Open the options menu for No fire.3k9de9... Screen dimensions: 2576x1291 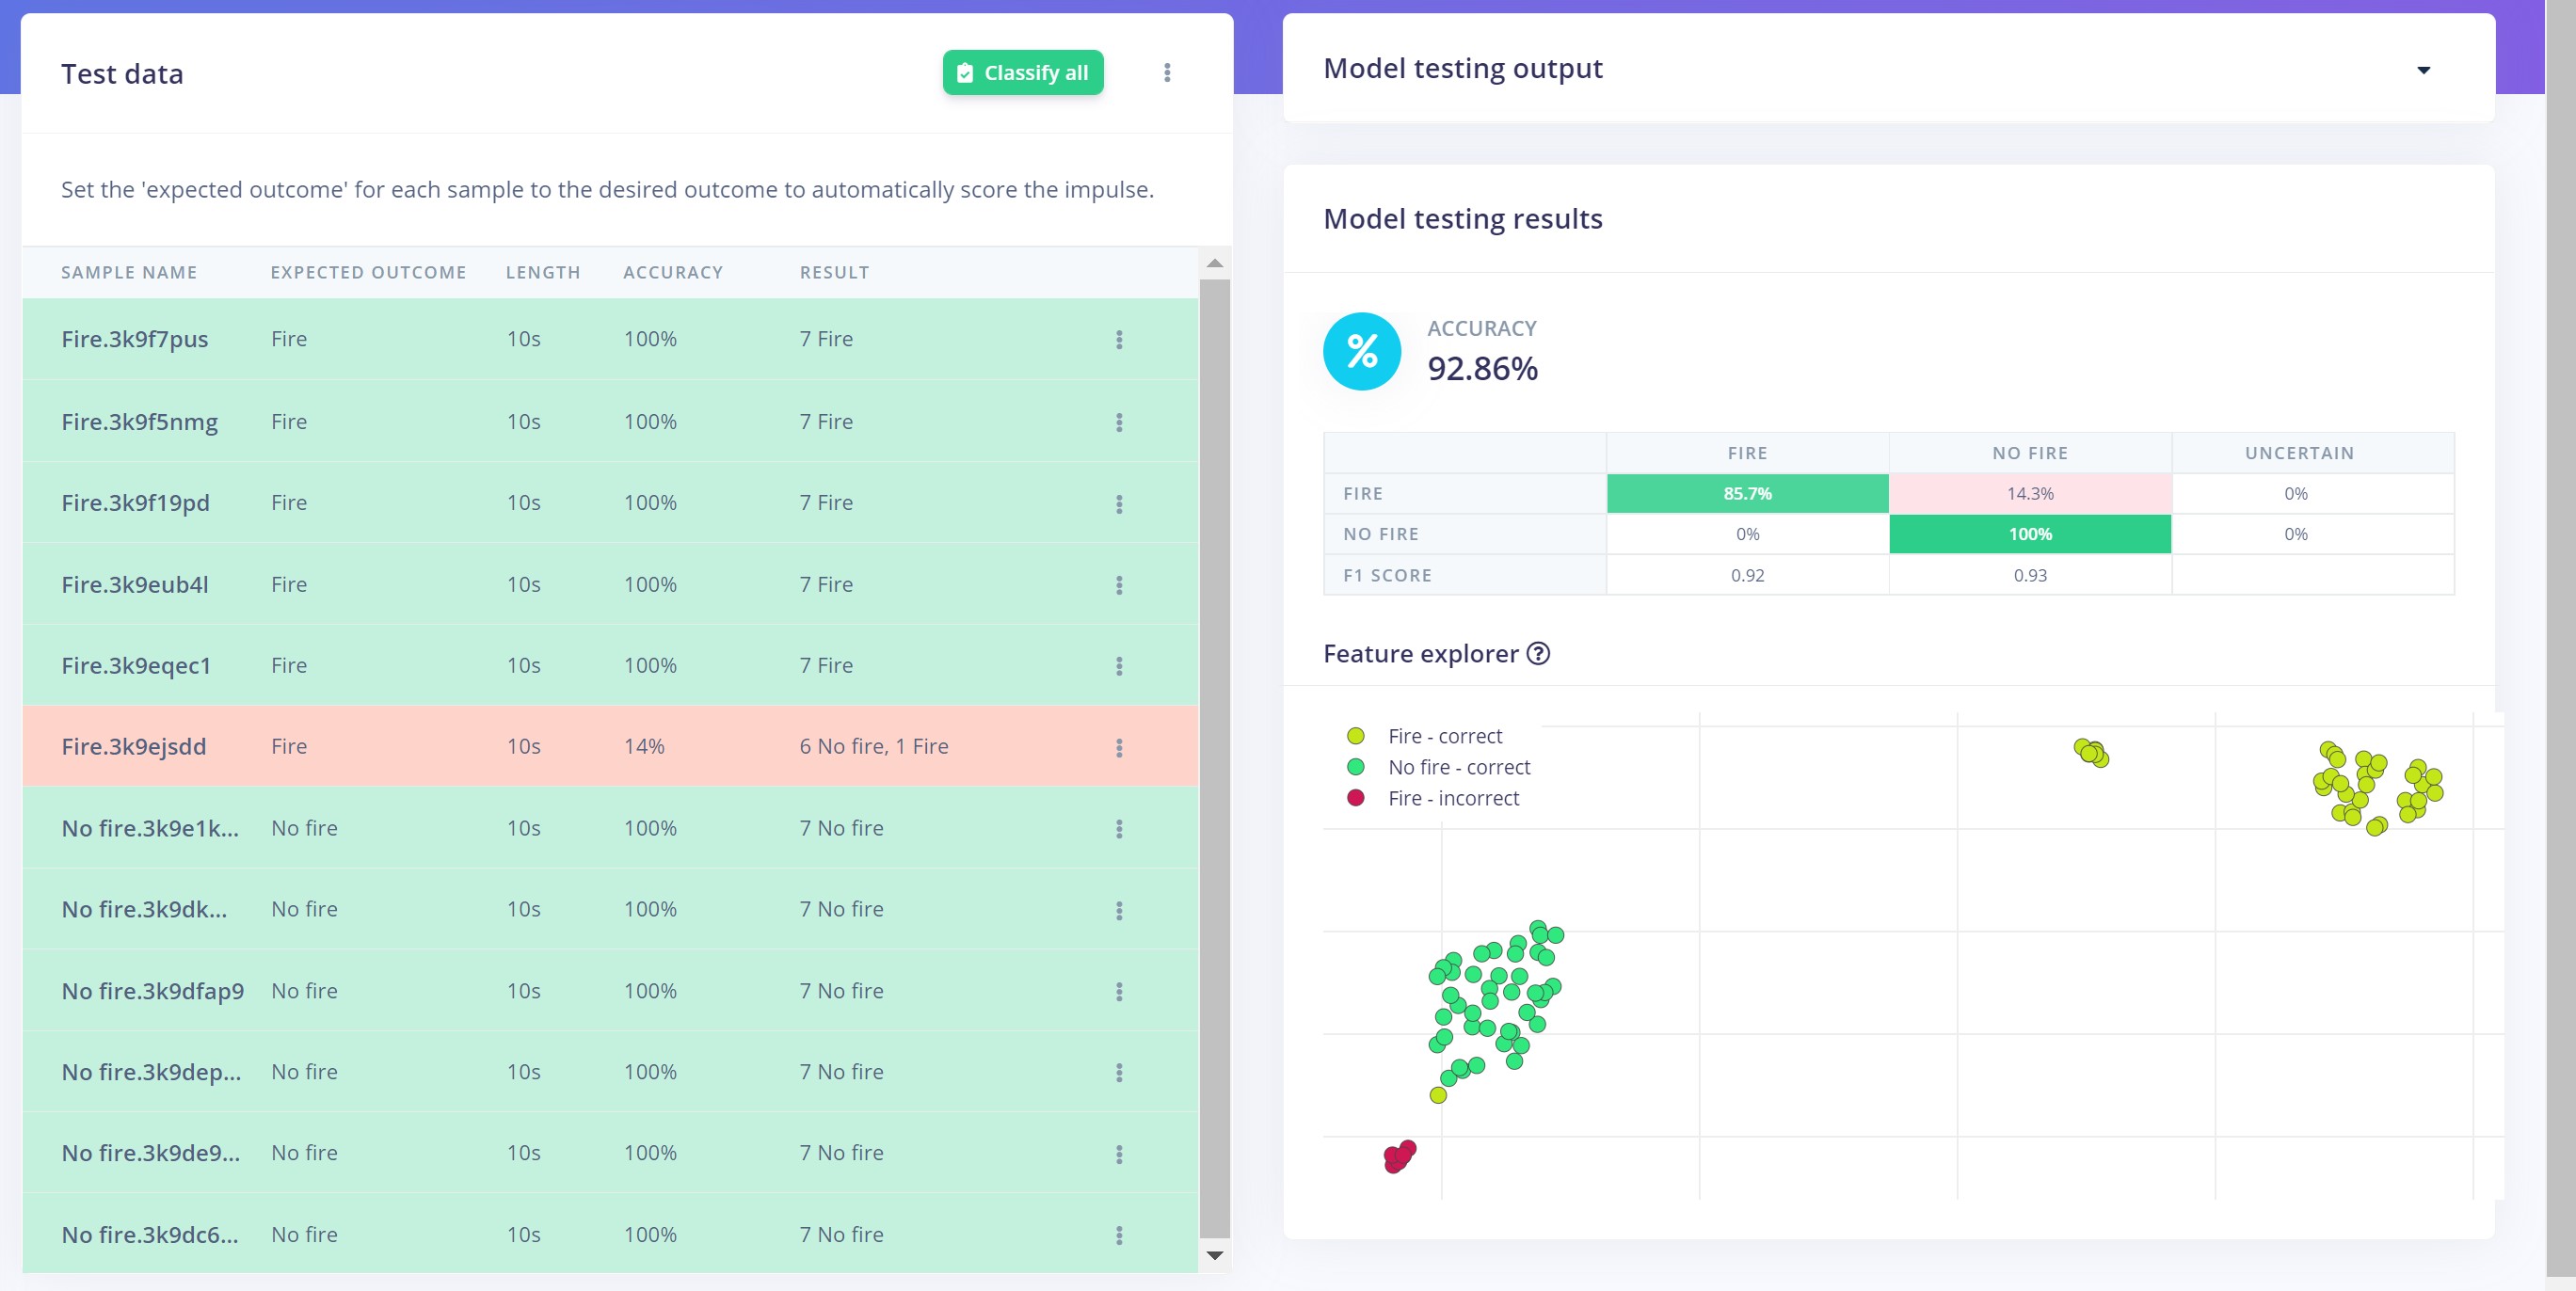point(1119,1154)
